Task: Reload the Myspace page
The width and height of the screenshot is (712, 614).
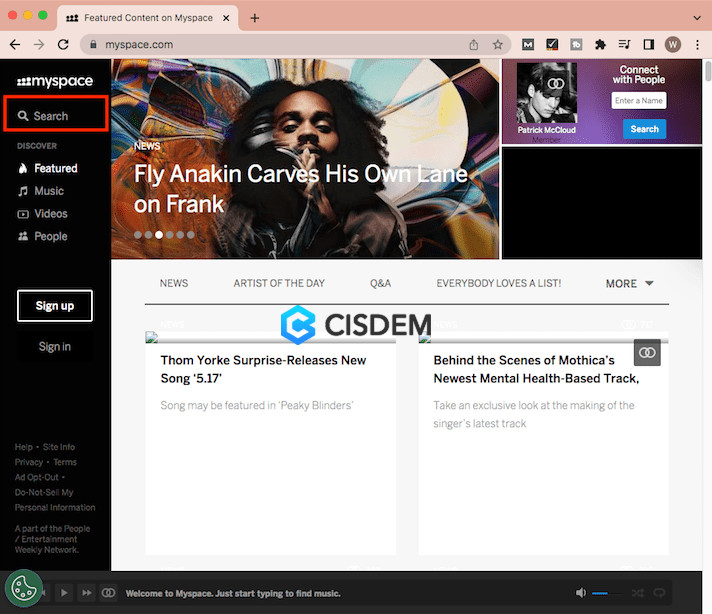Action: pos(63,45)
